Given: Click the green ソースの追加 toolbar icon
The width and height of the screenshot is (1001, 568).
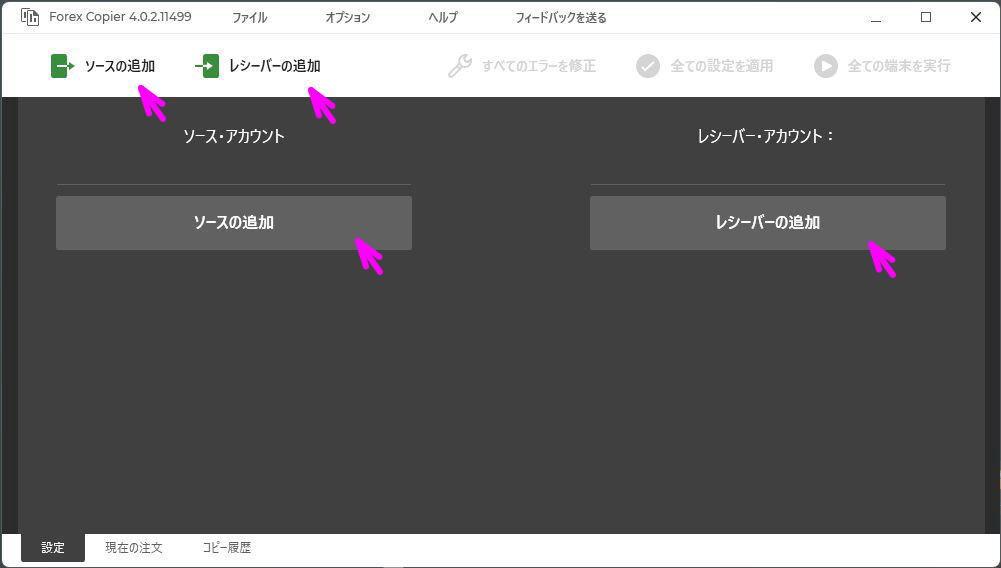Looking at the screenshot, I should tap(63, 66).
